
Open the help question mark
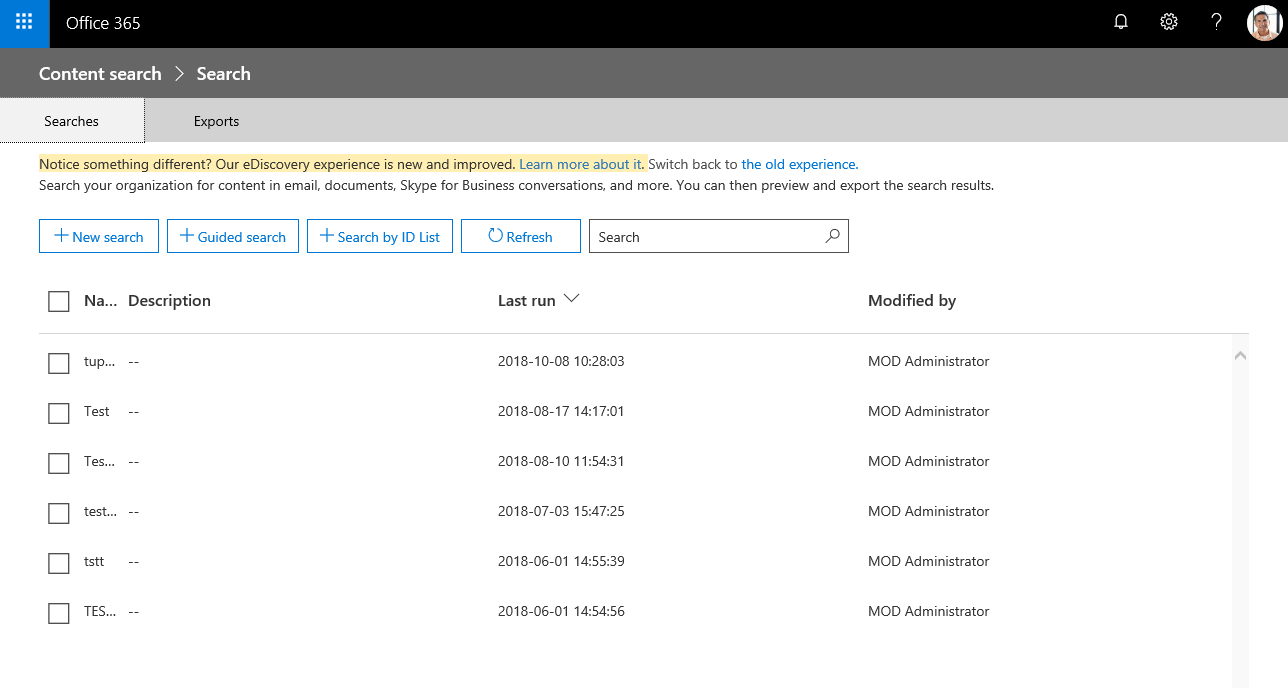point(1216,22)
